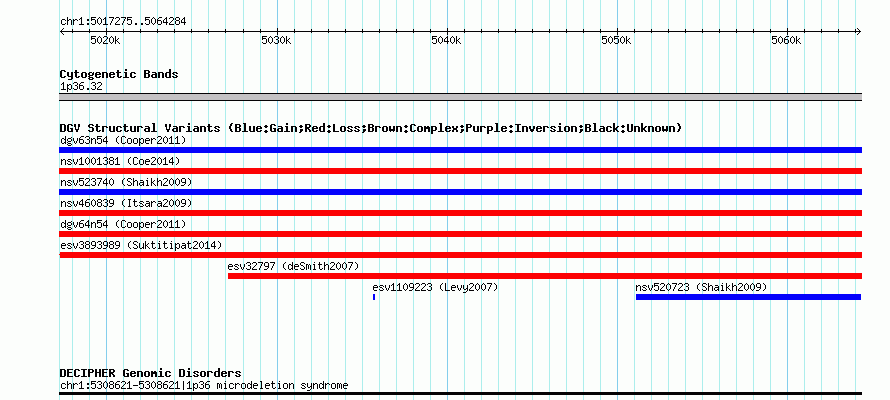Click the esv1109223 (Levy2007) label
This screenshot has width=890, height=400.
point(435,287)
